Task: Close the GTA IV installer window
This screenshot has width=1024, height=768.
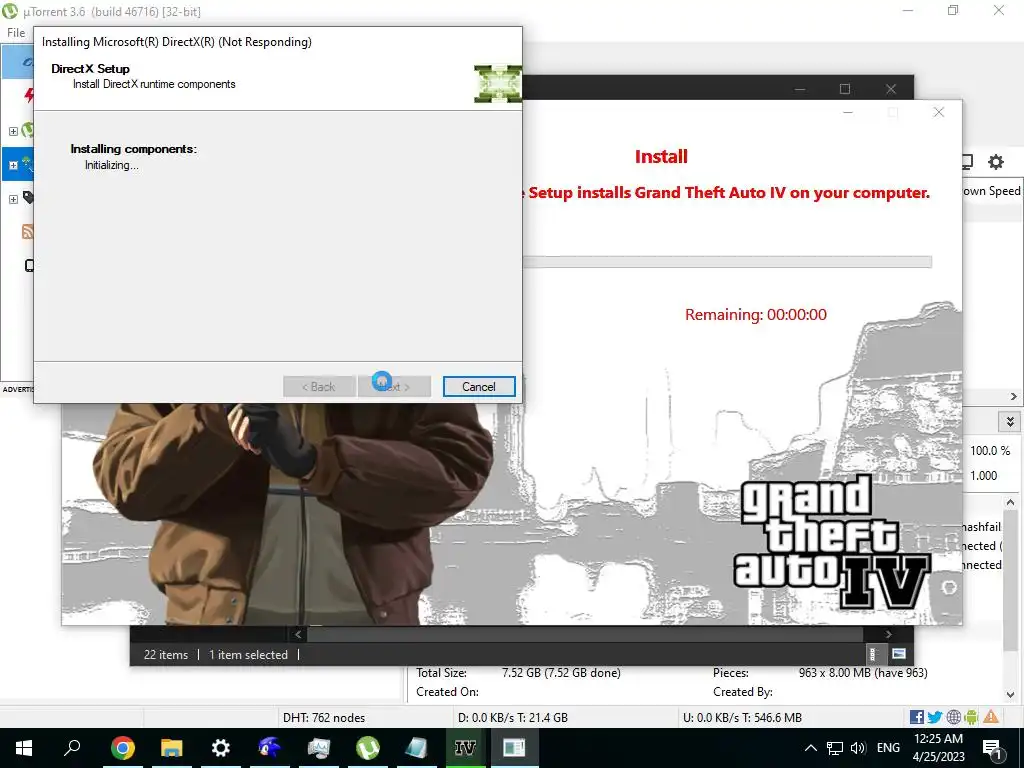Action: tap(938, 112)
